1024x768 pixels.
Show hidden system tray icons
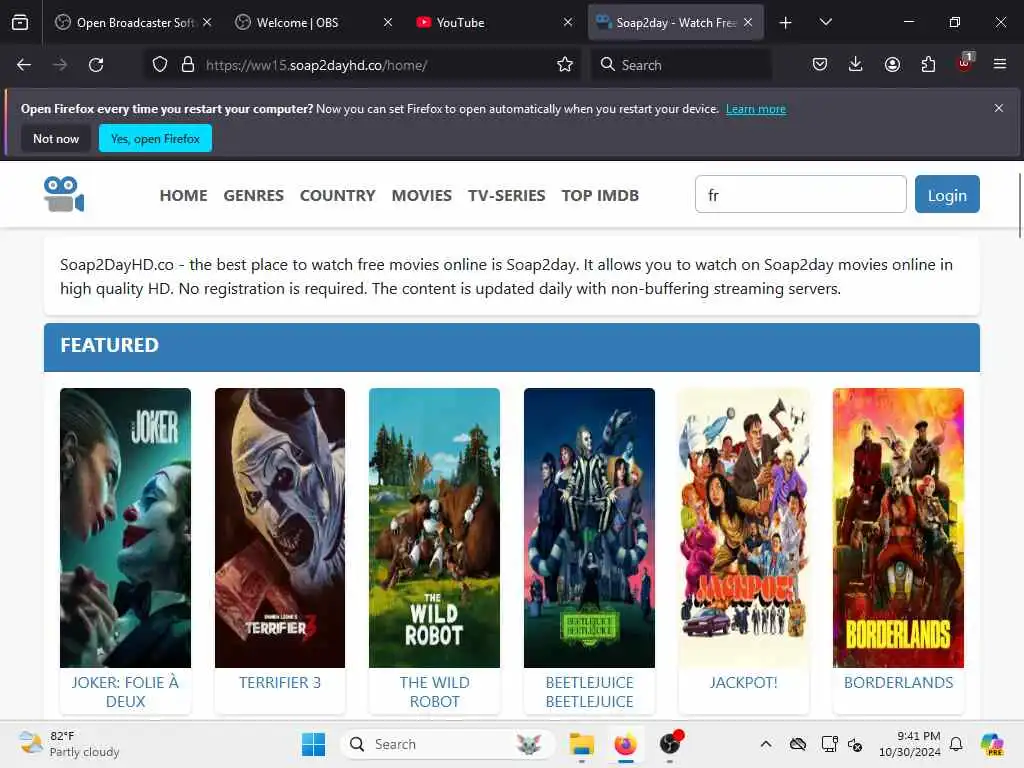pos(766,744)
